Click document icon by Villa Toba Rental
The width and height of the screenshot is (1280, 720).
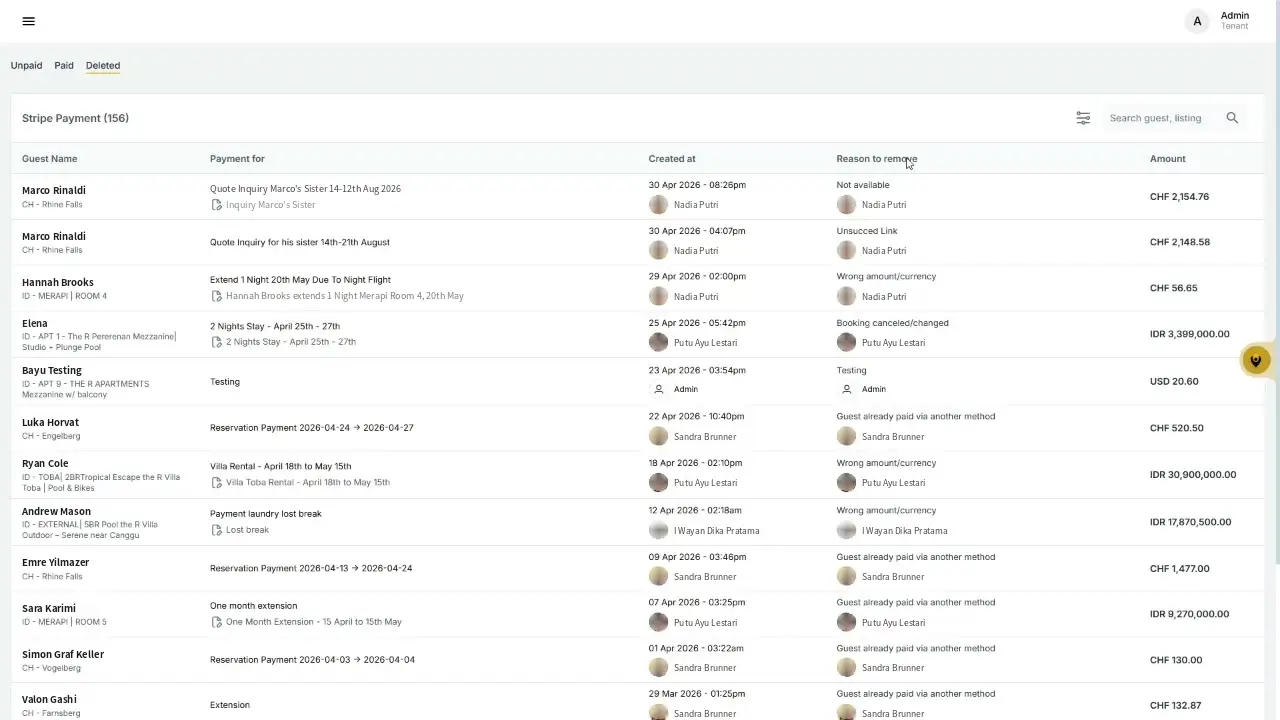[216, 482]
